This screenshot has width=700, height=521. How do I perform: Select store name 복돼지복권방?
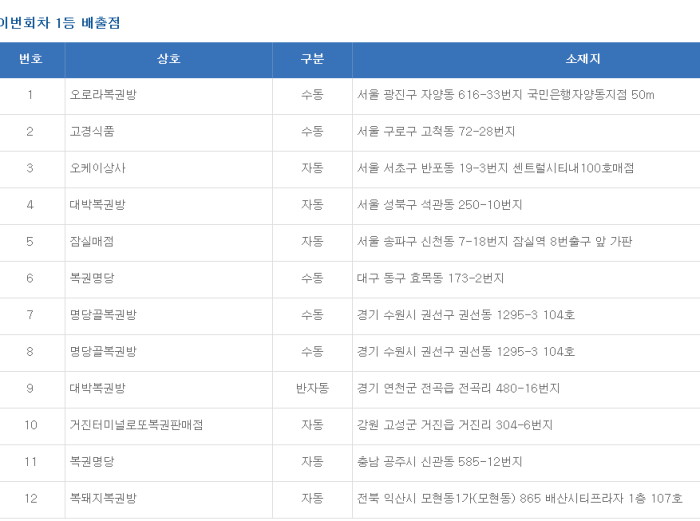tap(103, 498)
